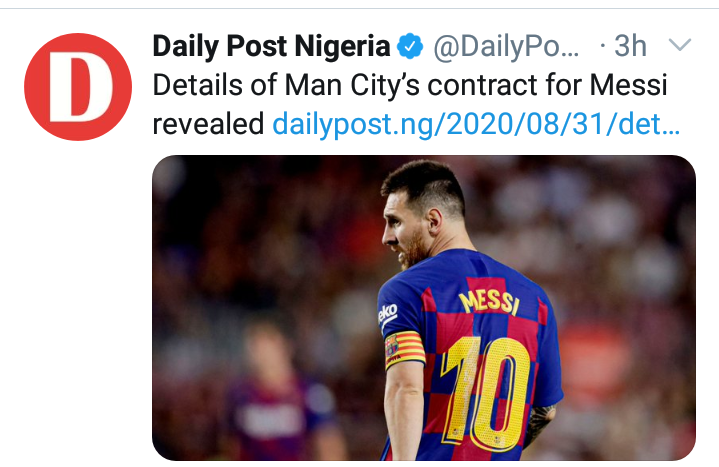Image resolution: width=719 pixels, height=467 pixels.
Task: Expand the tweet options chevron
Action: 679,46
